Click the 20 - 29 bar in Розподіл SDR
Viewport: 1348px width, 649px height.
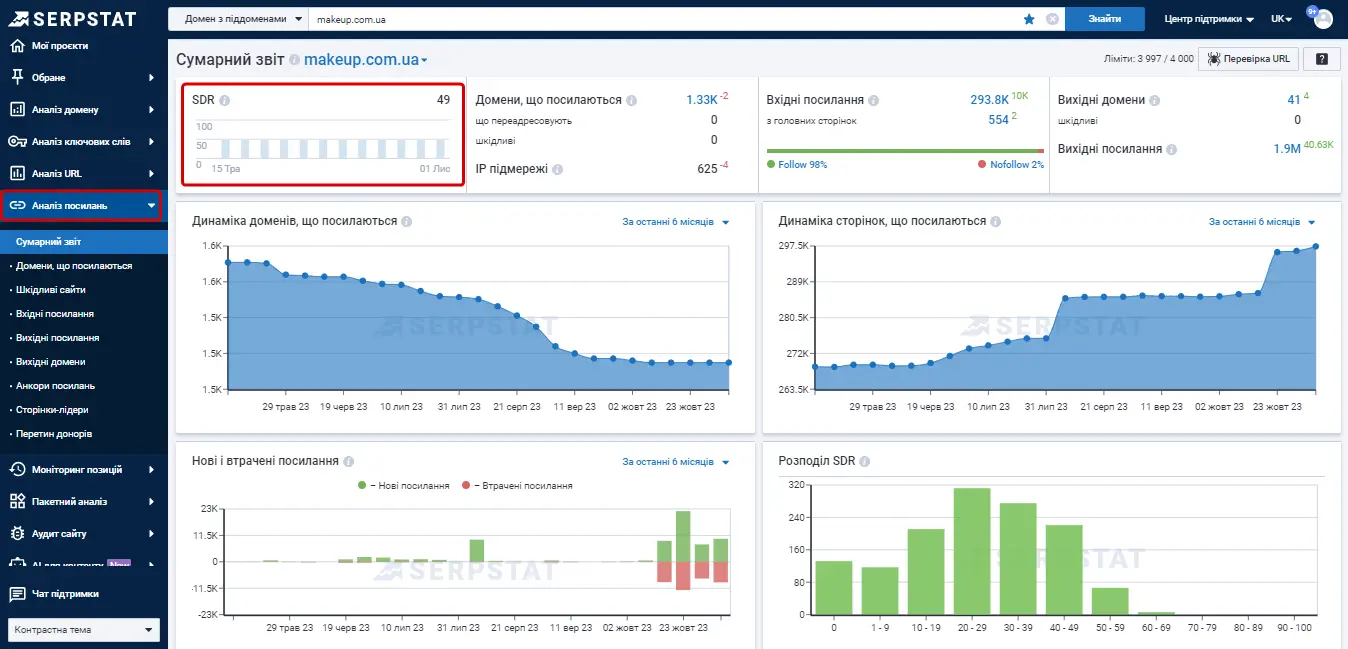click(972, 551)
